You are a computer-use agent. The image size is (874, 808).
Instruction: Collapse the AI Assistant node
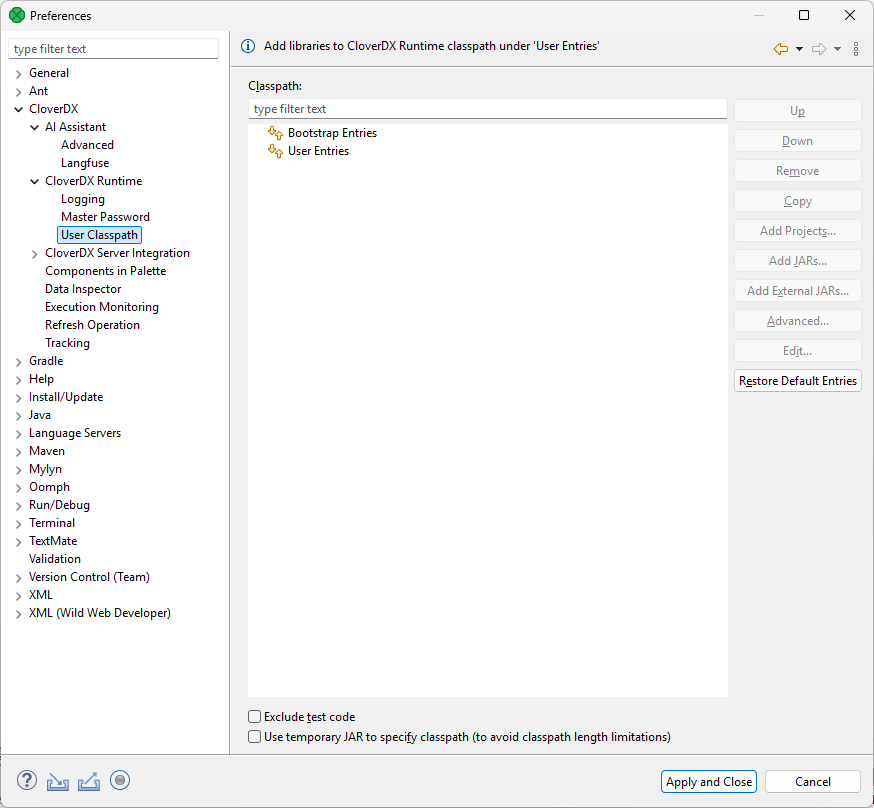pyautogui.click(x=35, y=128)
